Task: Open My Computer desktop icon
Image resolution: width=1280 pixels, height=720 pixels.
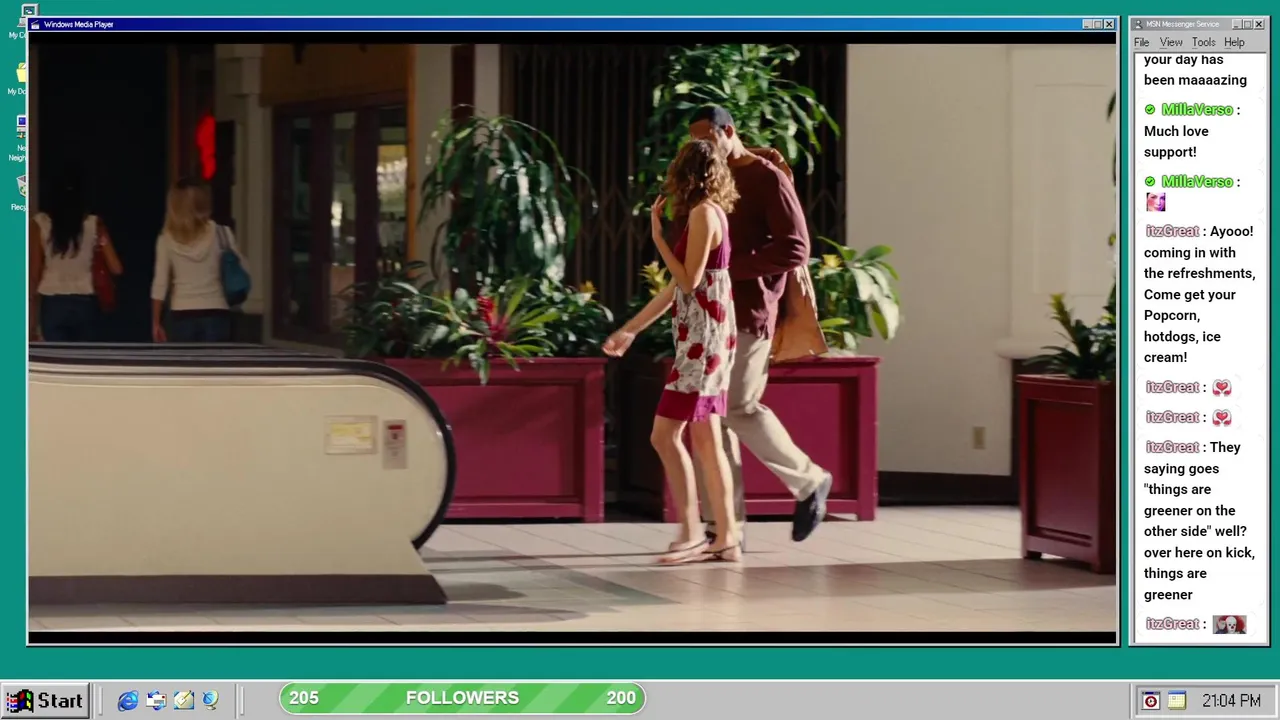Action: [x=20, y=22]
